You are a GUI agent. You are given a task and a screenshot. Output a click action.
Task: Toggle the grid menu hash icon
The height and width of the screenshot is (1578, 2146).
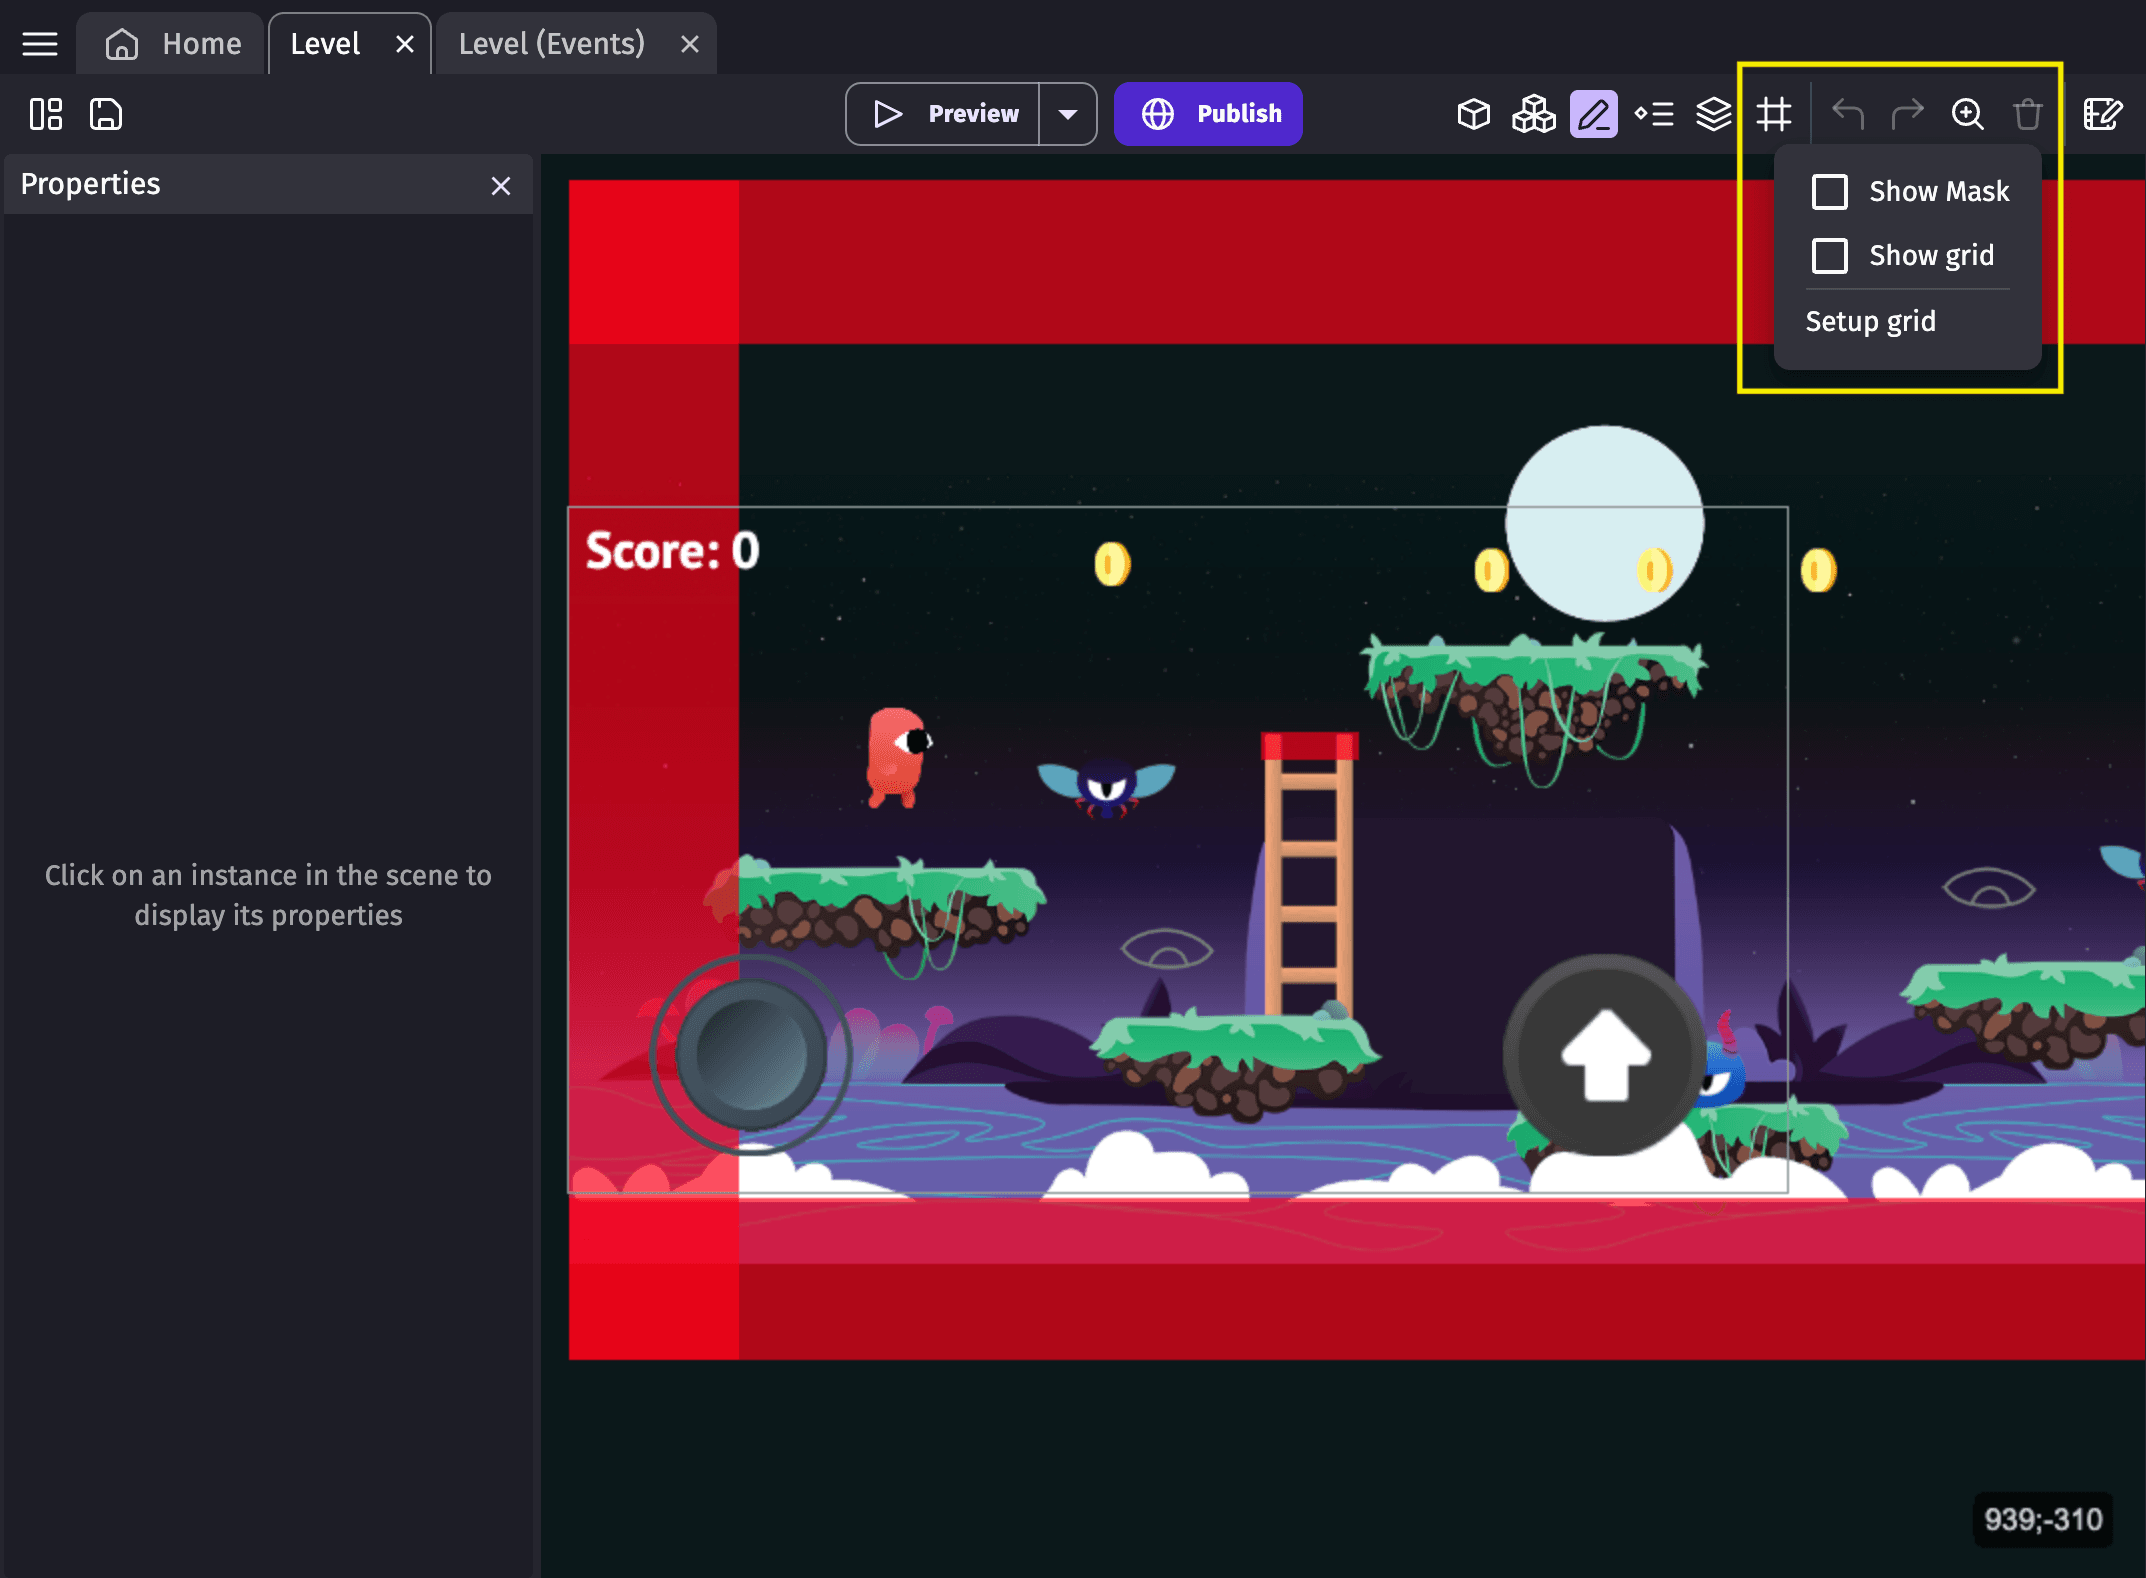(x=1774, y=114)
